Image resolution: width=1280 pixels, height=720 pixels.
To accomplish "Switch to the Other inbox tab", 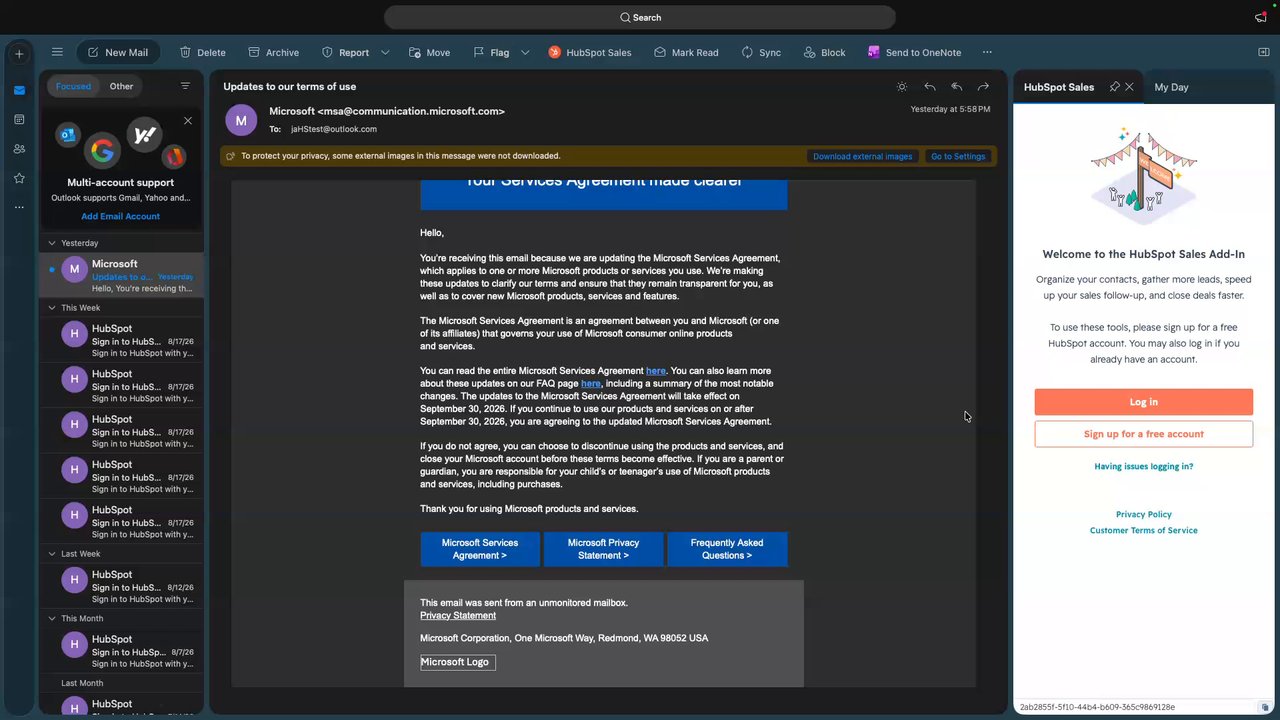I will coord(121,86).
